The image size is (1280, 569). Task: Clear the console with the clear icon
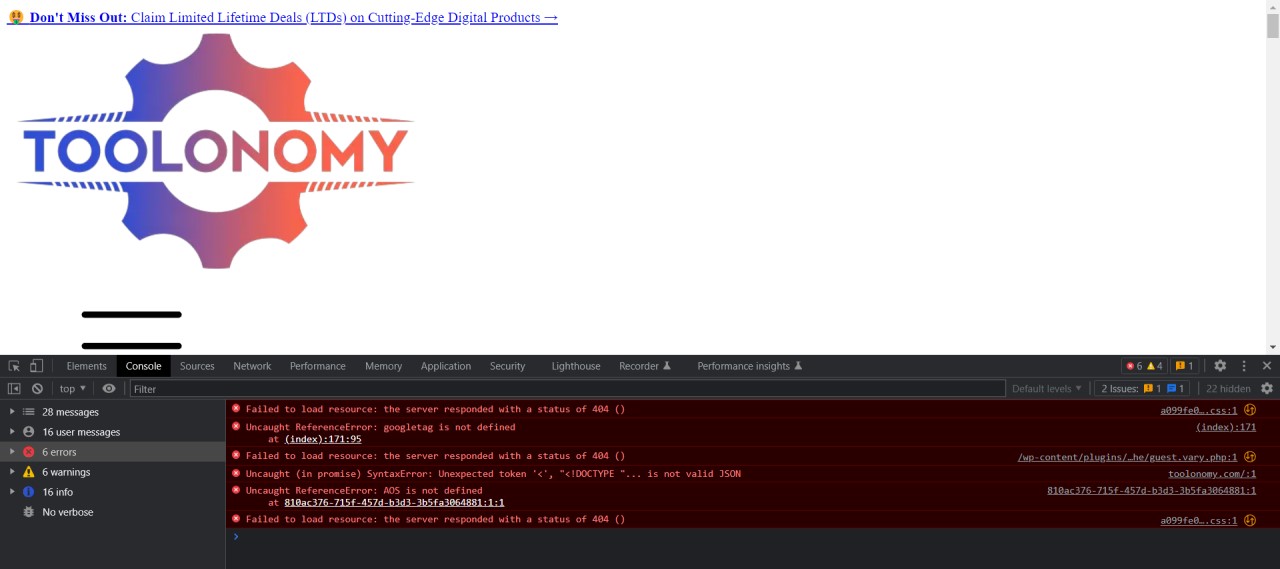[37, 388]
